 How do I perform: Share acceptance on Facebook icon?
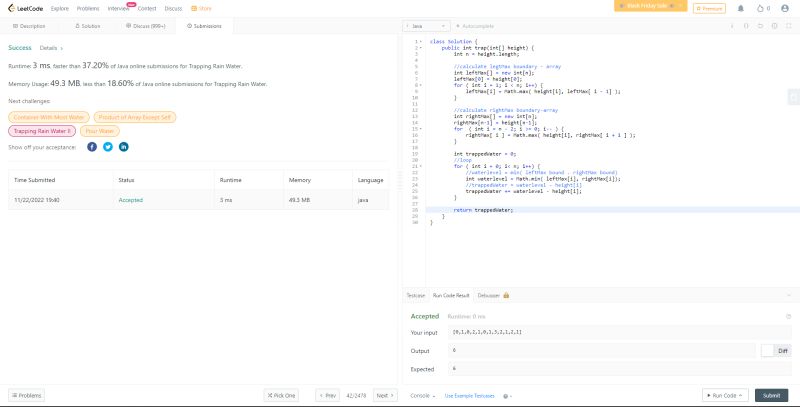pos(92,146)
